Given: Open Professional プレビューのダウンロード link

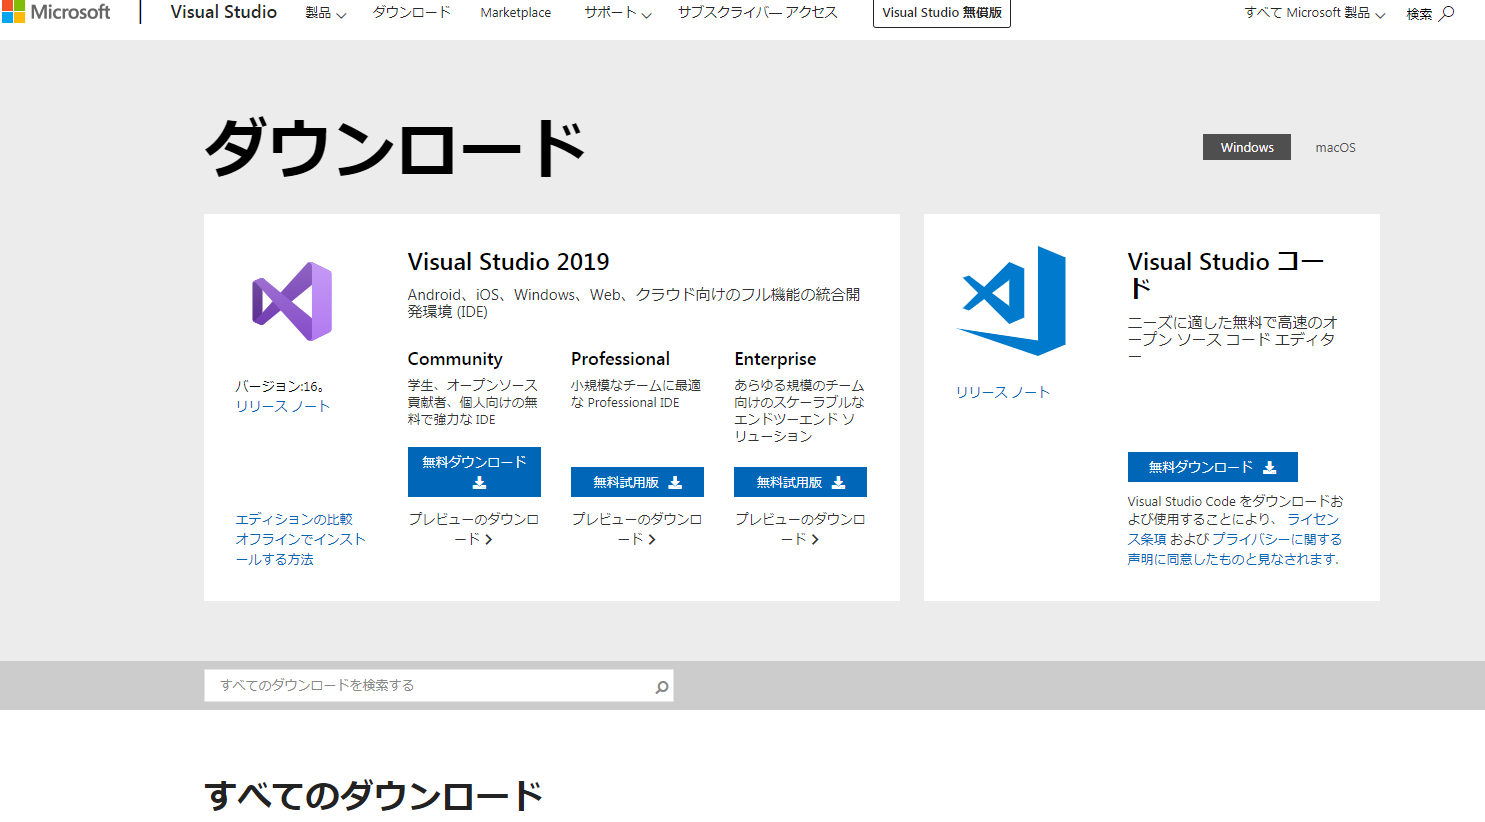Looking at the screenshot, I should click(637, 529).
